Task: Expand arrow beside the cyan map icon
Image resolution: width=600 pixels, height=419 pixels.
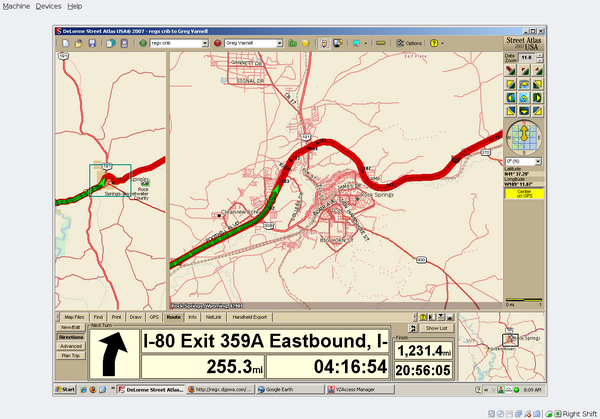Action: click(365, 44)
